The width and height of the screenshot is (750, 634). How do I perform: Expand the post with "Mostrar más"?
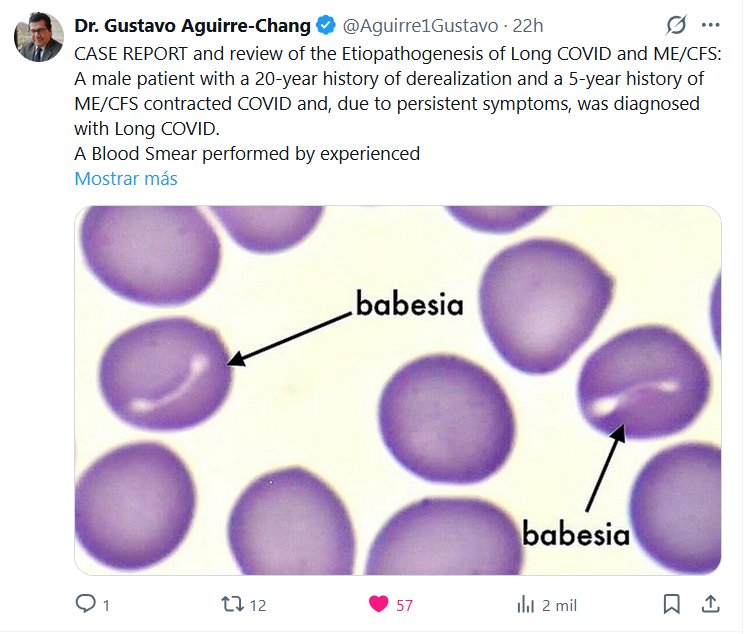coord(126,179)
